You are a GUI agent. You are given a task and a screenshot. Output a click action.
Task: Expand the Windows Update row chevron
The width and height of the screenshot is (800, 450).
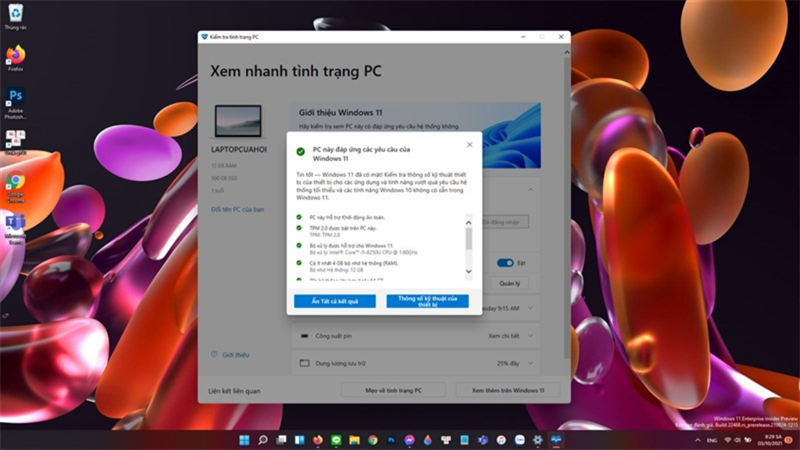click(531, 308)
